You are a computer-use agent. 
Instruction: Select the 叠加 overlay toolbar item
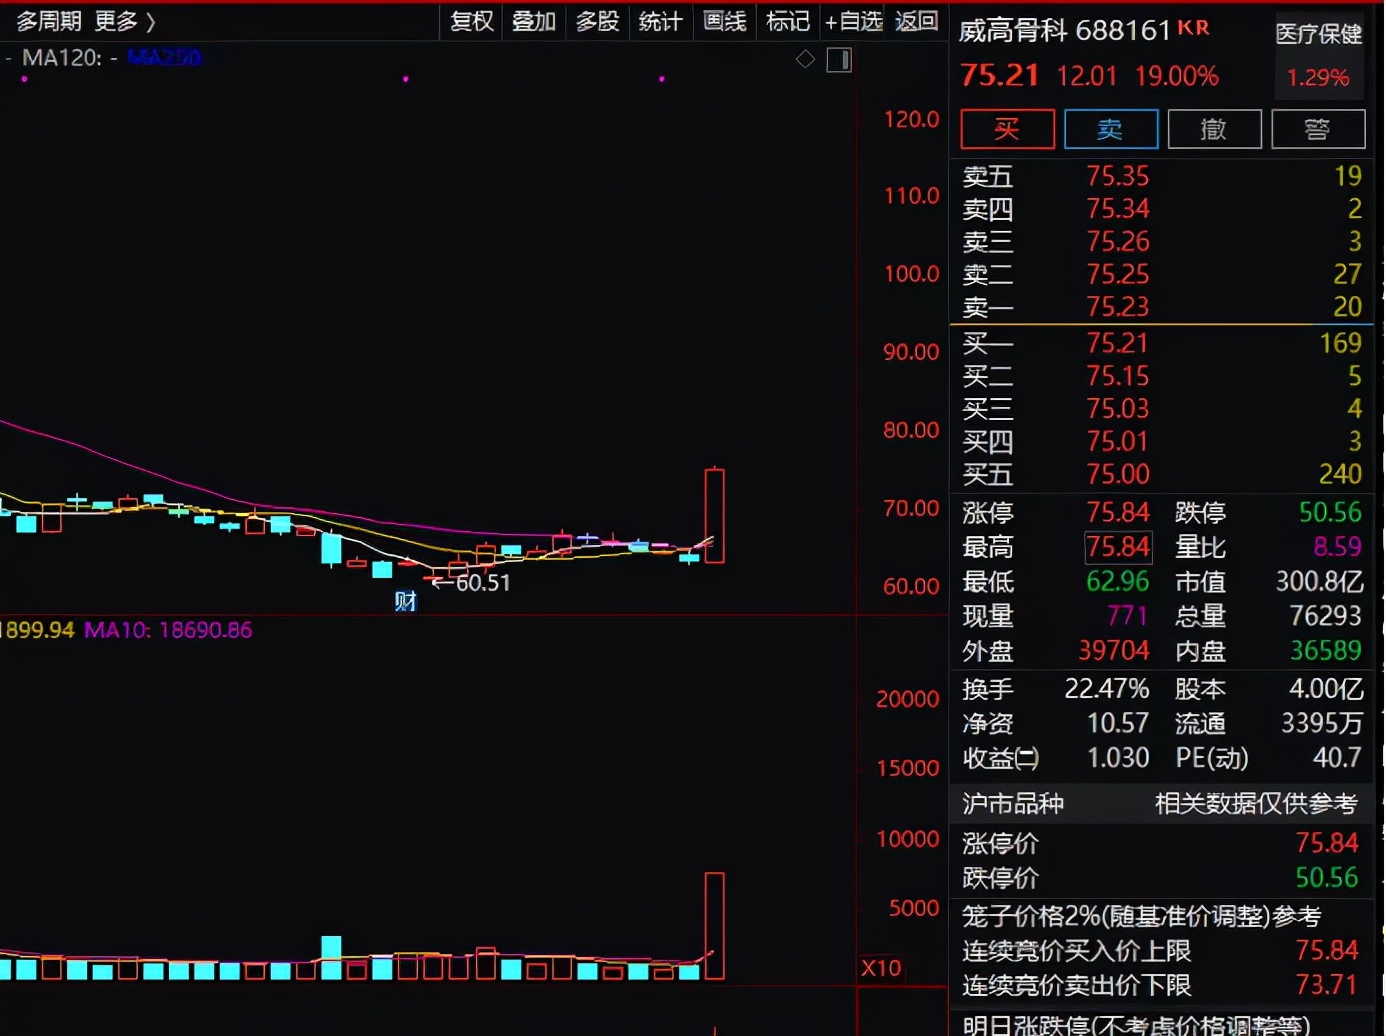coord(533,21)
